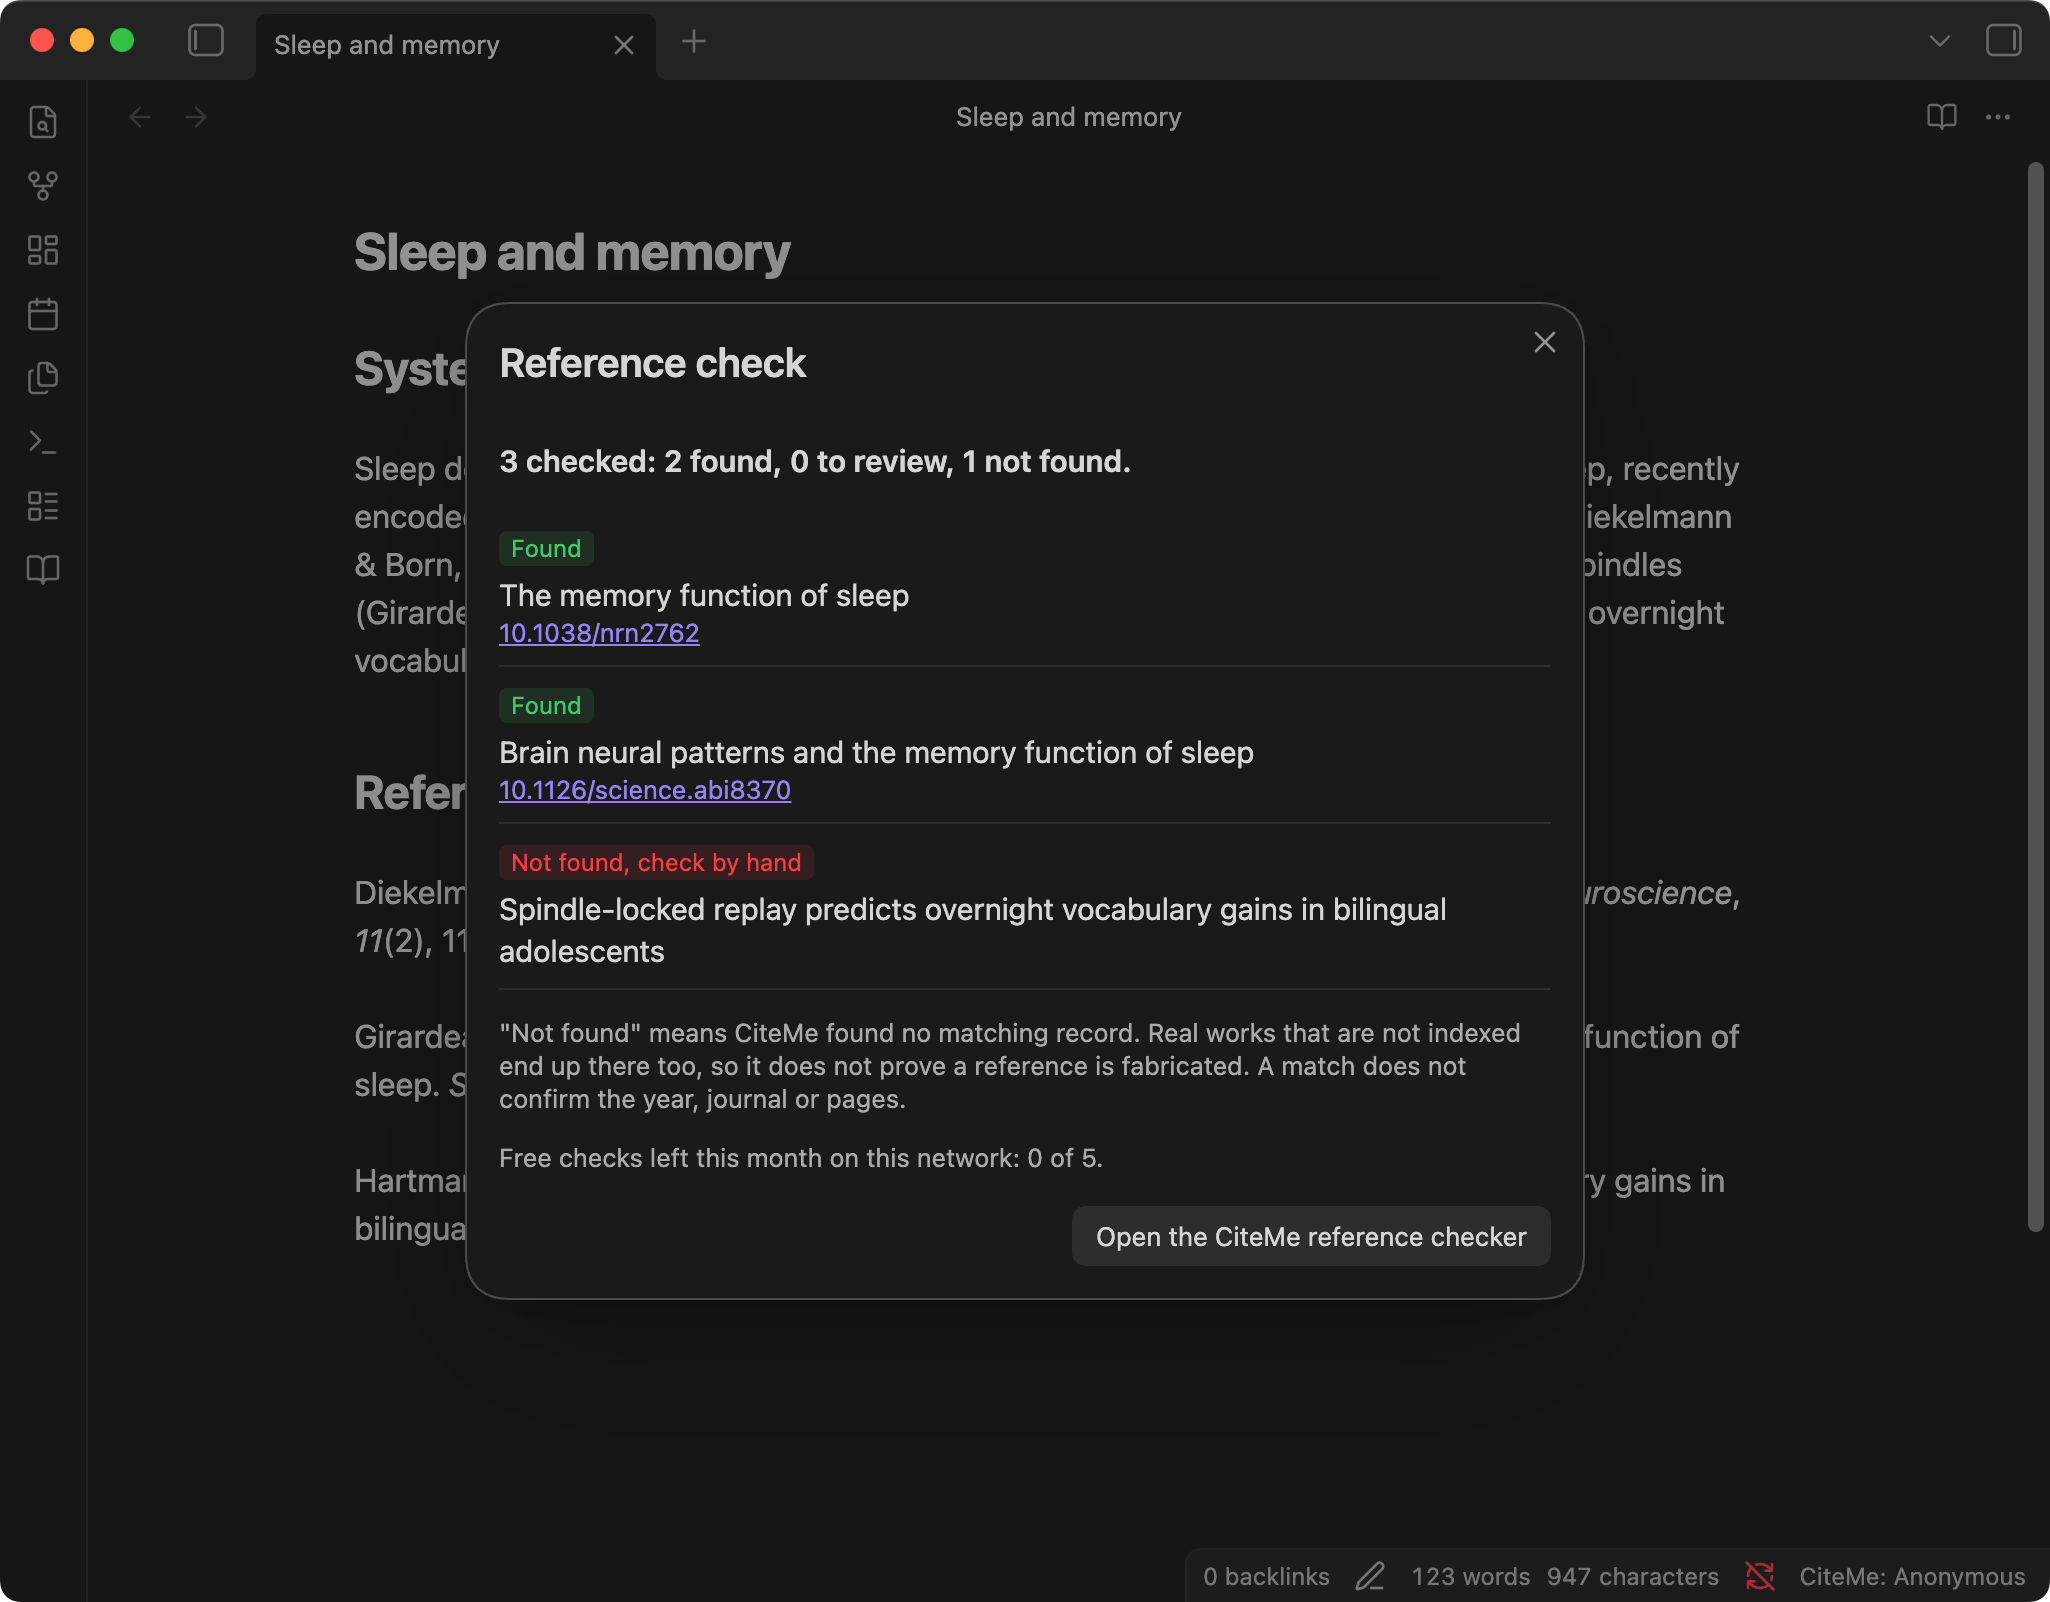Close the Reference check dialog
This screenshot has width=2050, height=1602.
(x=1545, y=342)
